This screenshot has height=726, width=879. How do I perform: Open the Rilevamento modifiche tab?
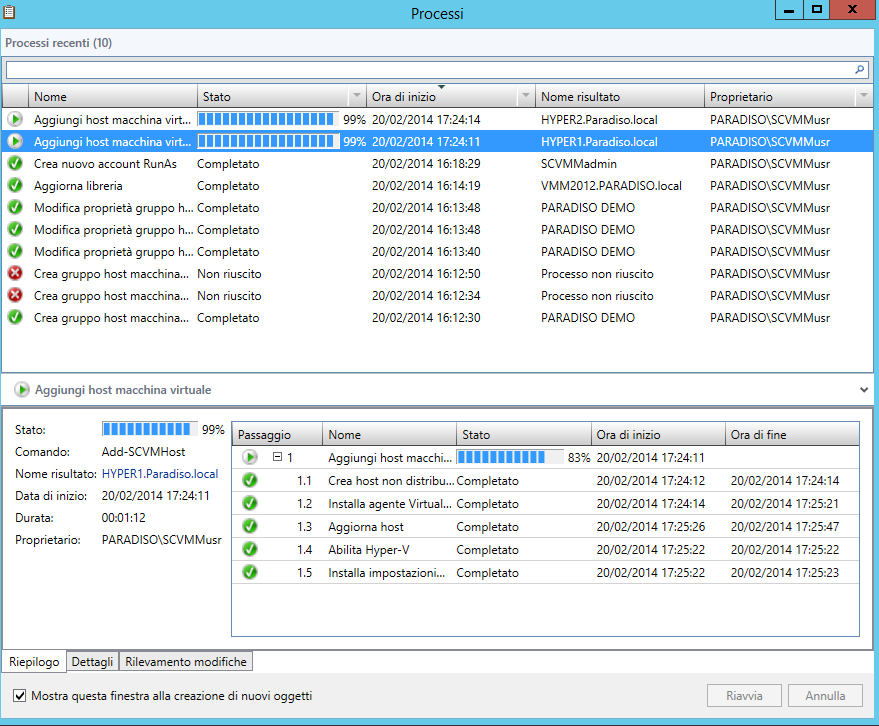coord(185,661)
